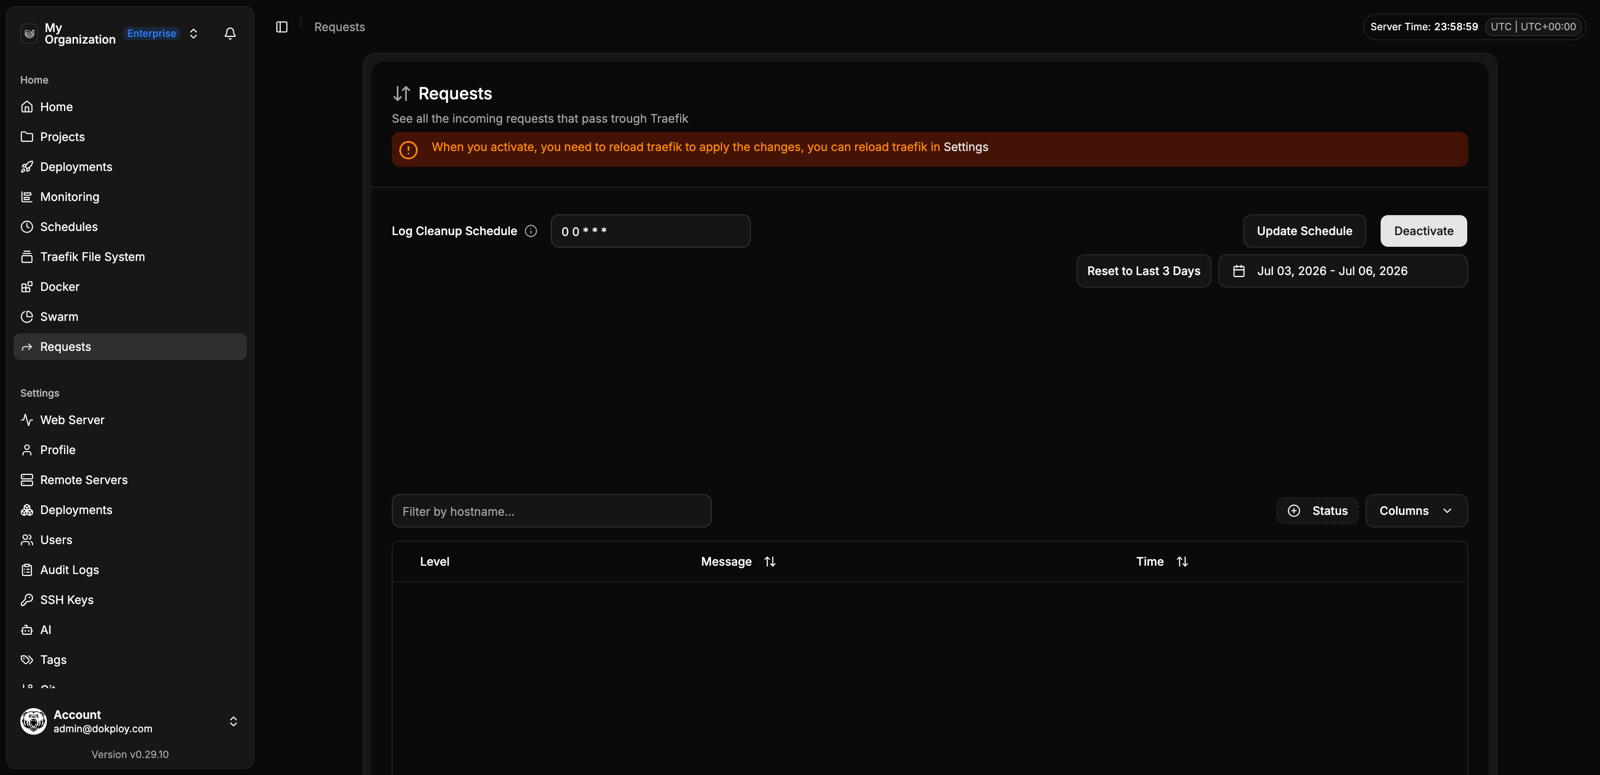This screenshot has width=1600, height=775.
Task: Open Monitoring page
Action: click(x=130, y=197)
